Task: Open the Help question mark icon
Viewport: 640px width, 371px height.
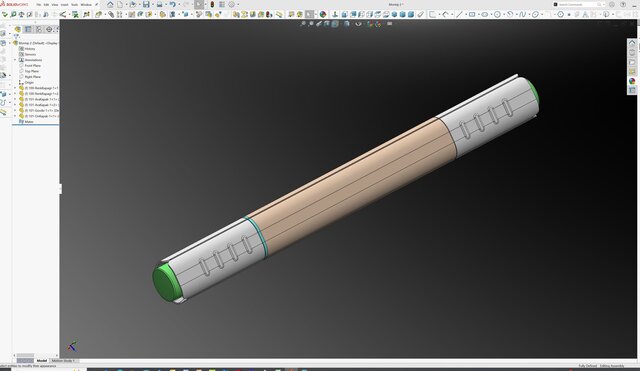Action: pyautogui.click(x=623, y=4)
